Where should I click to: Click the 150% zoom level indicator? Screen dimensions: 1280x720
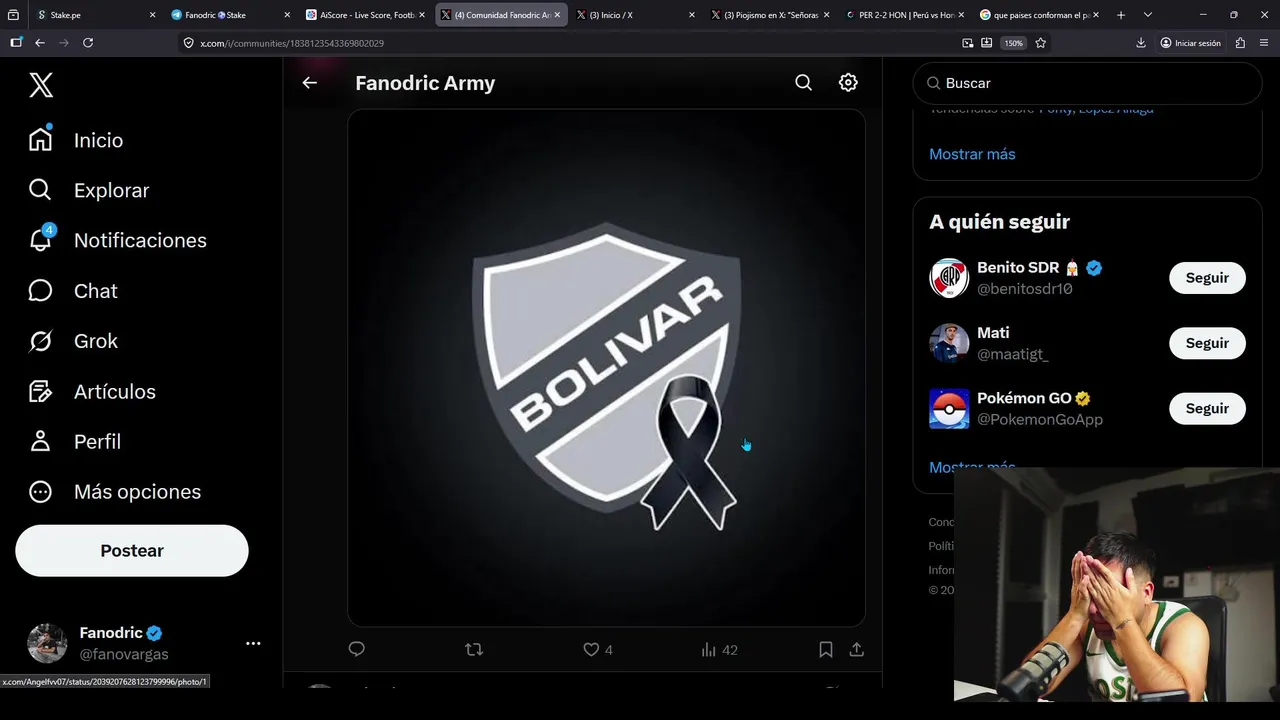pos(1014,43)
